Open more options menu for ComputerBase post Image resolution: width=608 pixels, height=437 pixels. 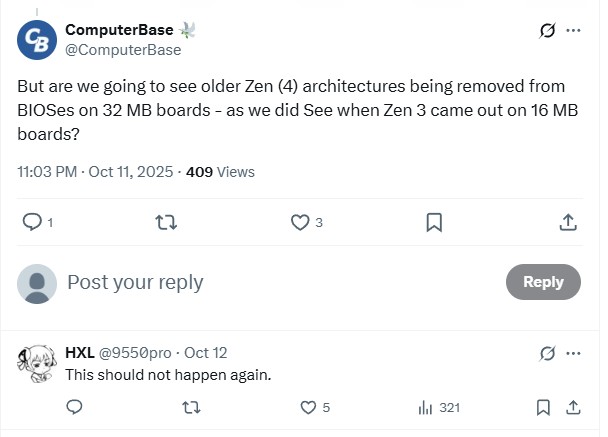pyautogui.click(x=574, y=31)
